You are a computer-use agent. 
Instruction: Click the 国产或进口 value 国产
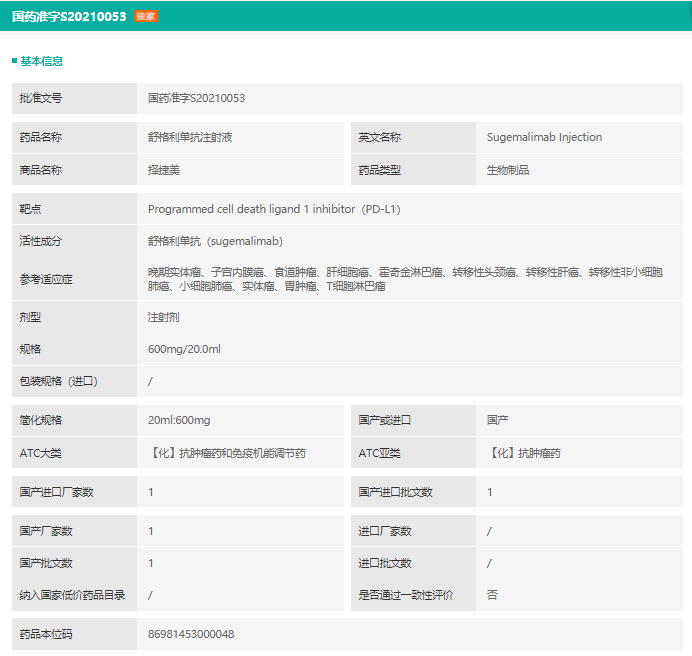pyautogui.click(x=498, y=420)
